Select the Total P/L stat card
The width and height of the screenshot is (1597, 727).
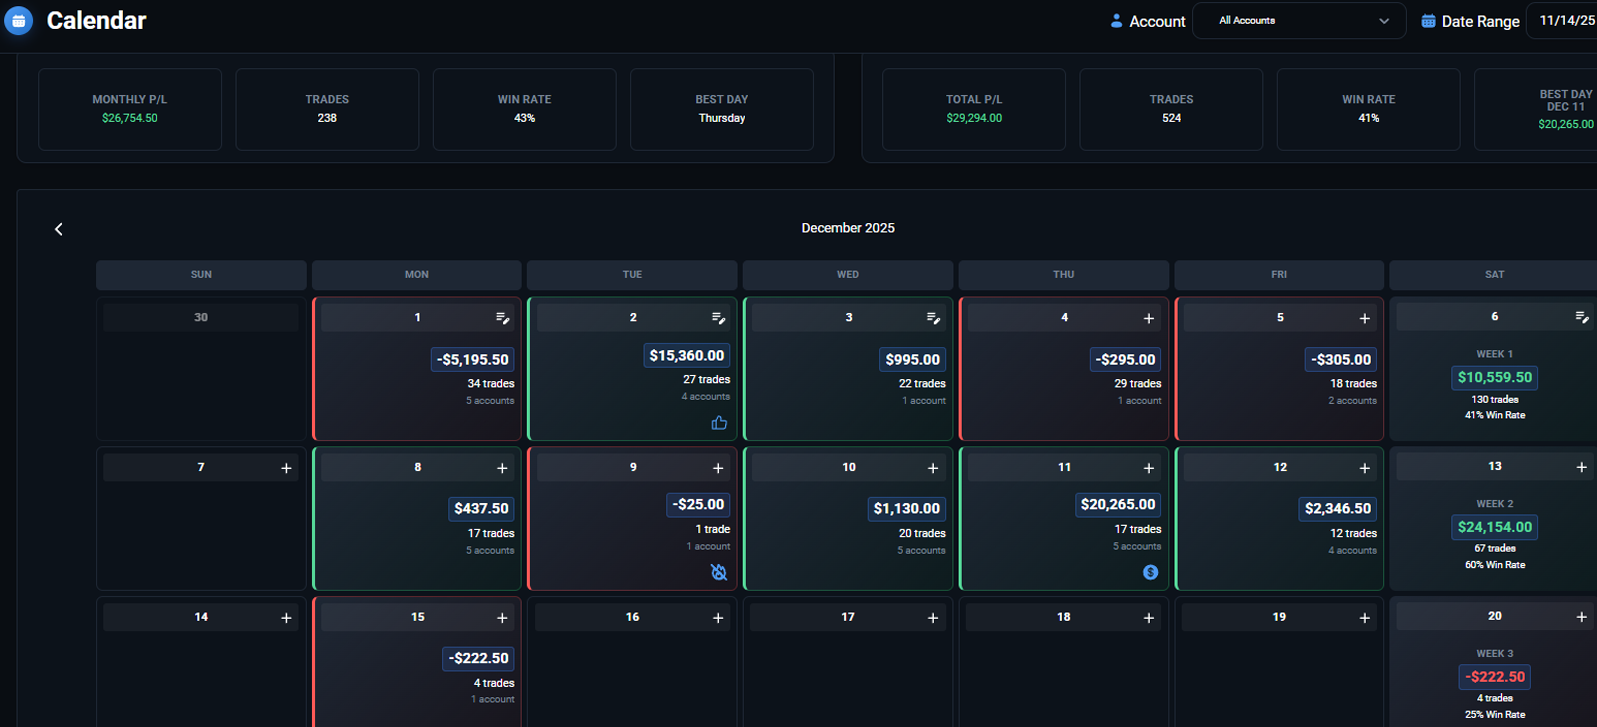click(x=973, y=109)
